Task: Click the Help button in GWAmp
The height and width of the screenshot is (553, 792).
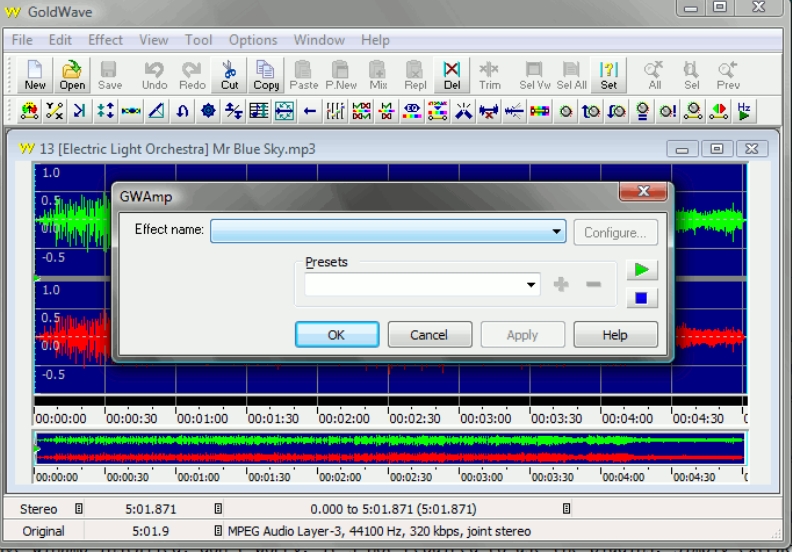Action: tap(615, 334)
